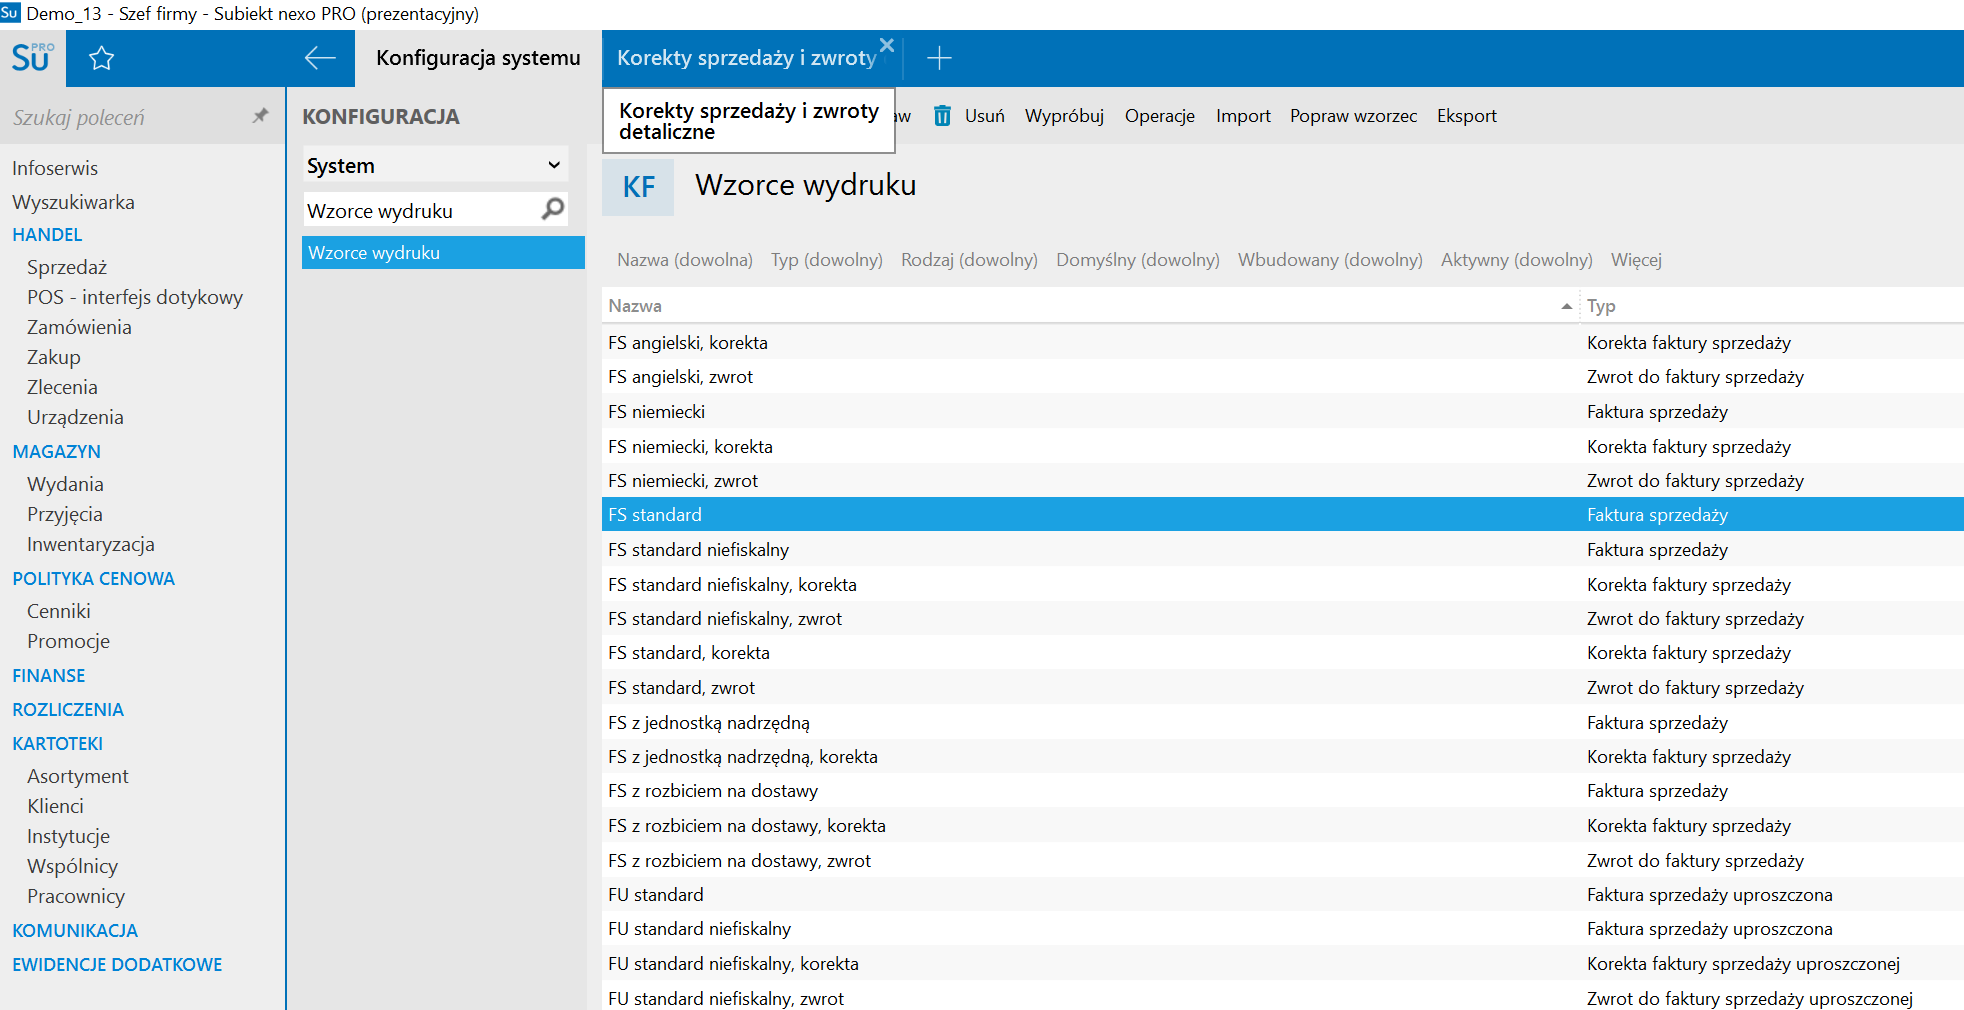Open Asortyment module
The image size is (1964, 1010).
(78, 776)
